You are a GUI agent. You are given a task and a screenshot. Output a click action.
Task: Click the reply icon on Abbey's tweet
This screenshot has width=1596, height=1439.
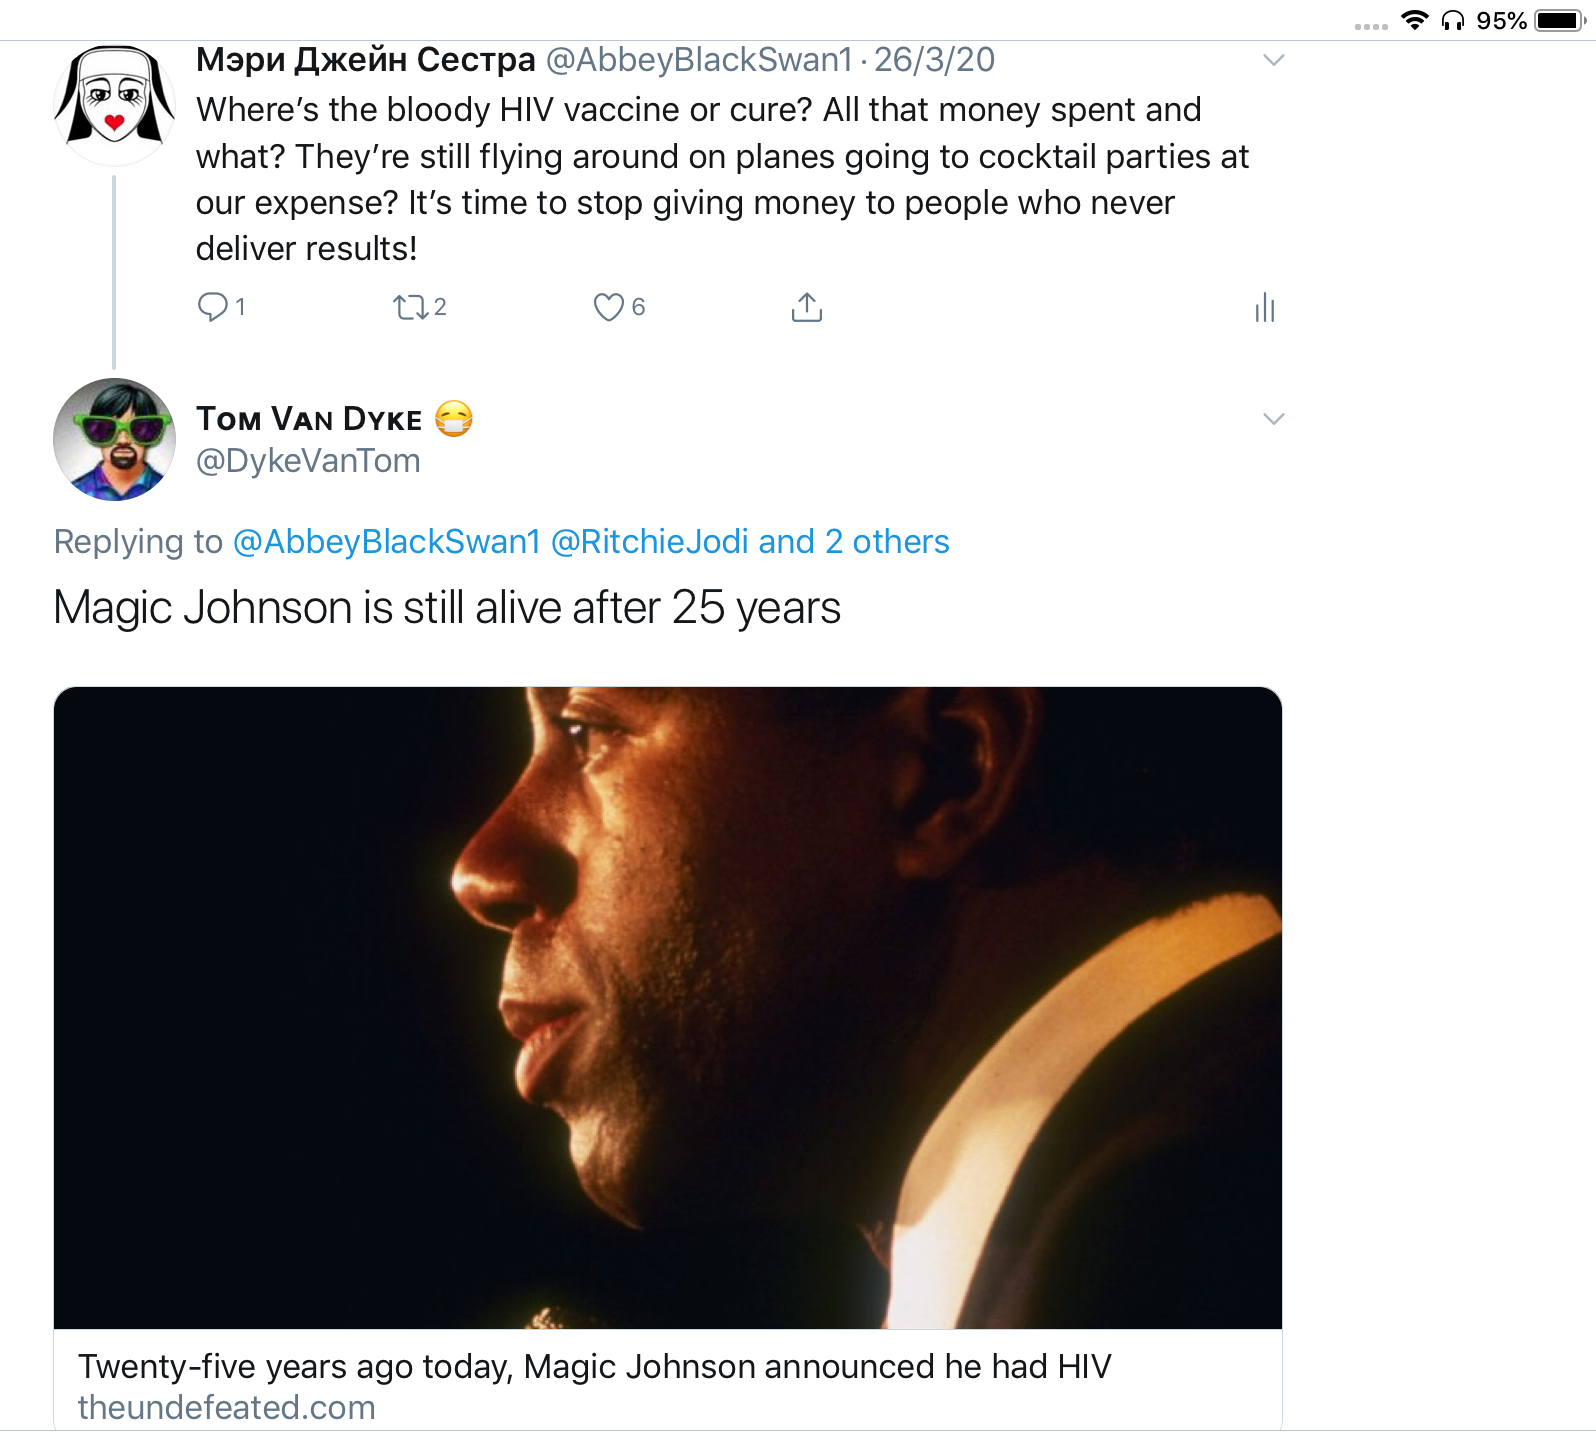(212, 307)
